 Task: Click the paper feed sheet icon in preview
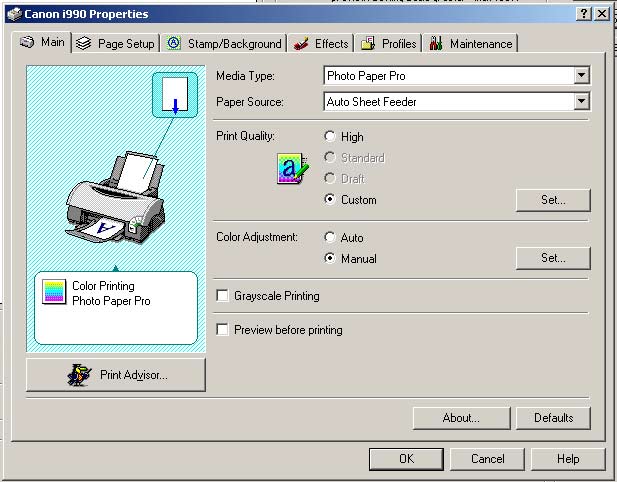[x=175, y=95]
